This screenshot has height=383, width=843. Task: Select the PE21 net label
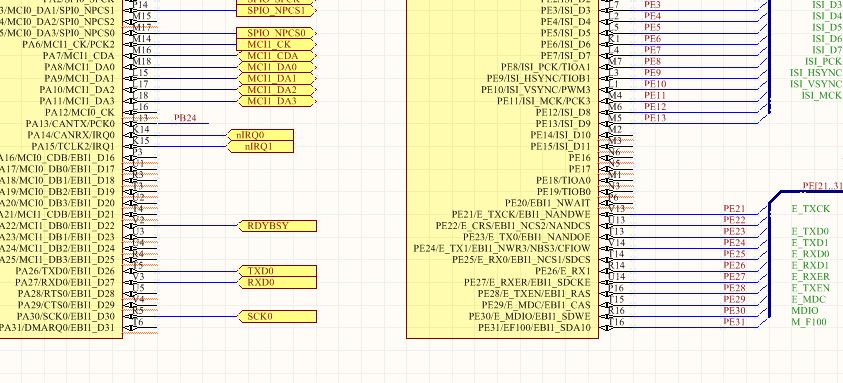click(x=734, y=209)
